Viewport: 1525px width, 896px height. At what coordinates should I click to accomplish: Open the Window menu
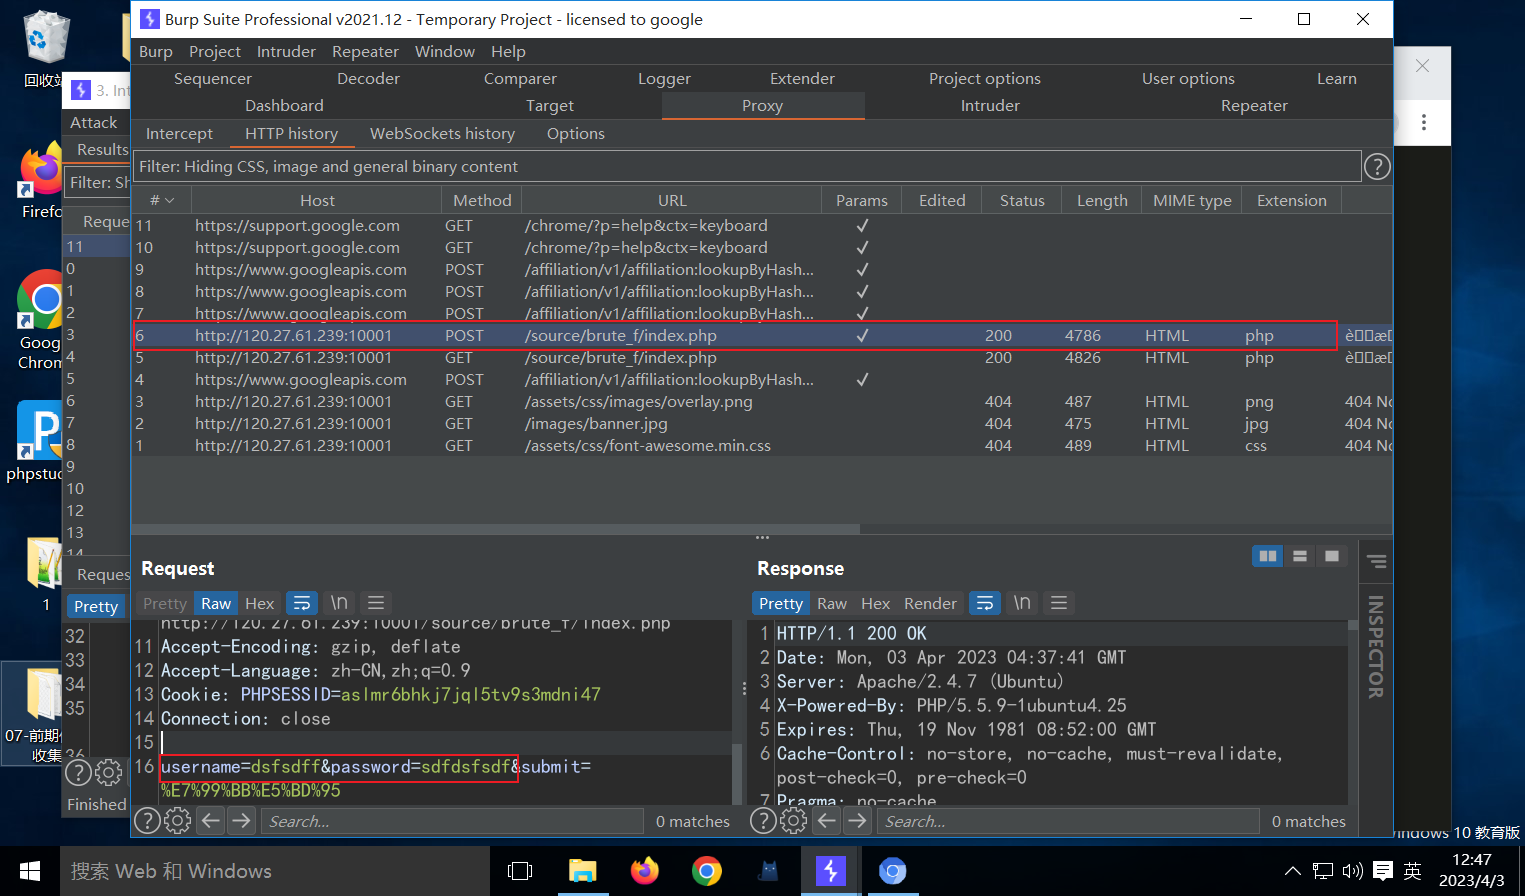(445, 52)
